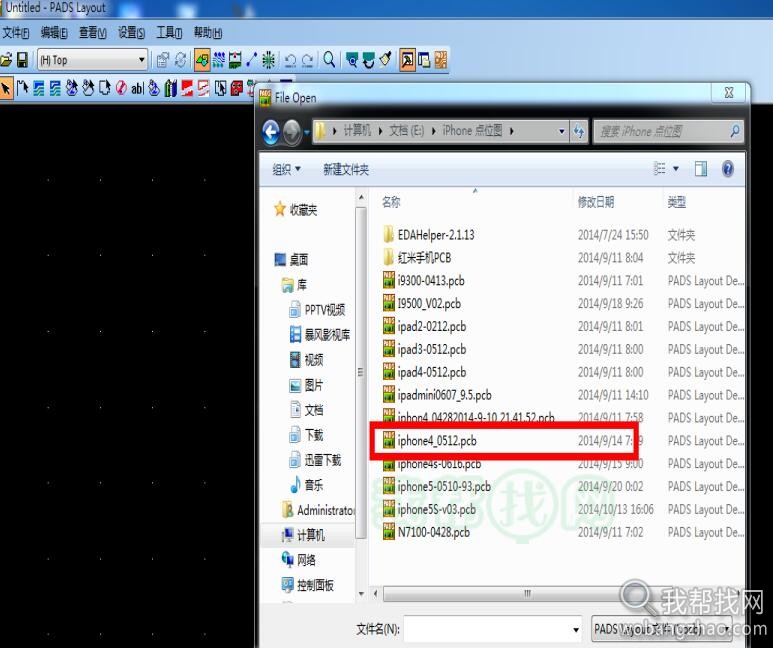The width and height of the screenshot is (773, 648).
Task: Click the 新建文件夹 button
Action: [x=346, y=170]
